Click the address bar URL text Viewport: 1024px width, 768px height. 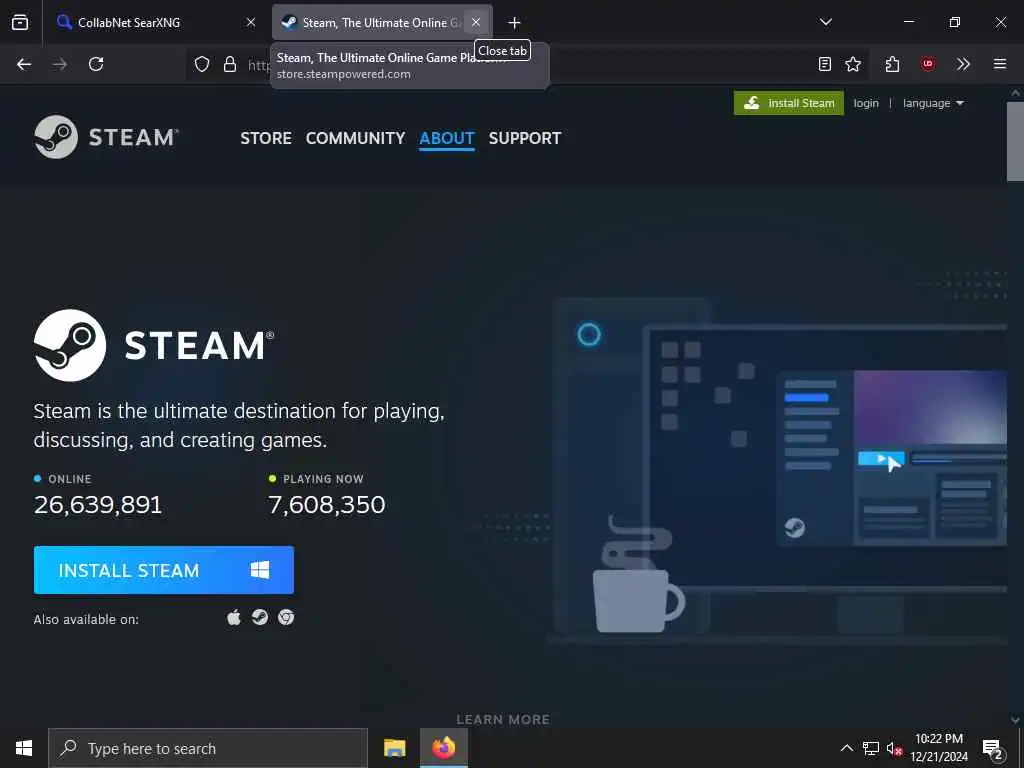click(259, 65)
